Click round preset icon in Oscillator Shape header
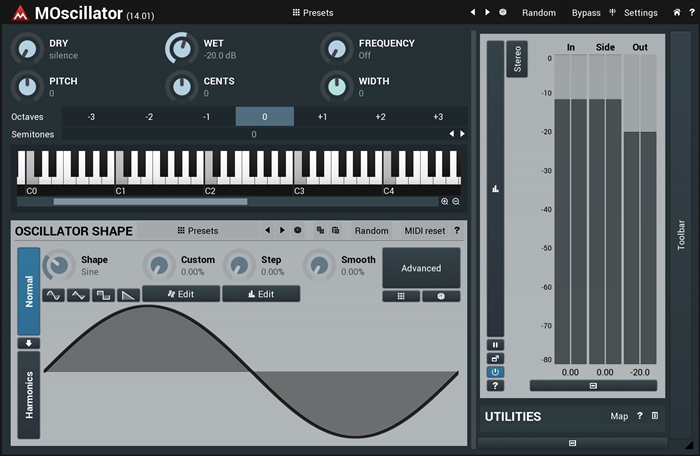This screenshot has width=700, height=456. (x=297, y=230)
